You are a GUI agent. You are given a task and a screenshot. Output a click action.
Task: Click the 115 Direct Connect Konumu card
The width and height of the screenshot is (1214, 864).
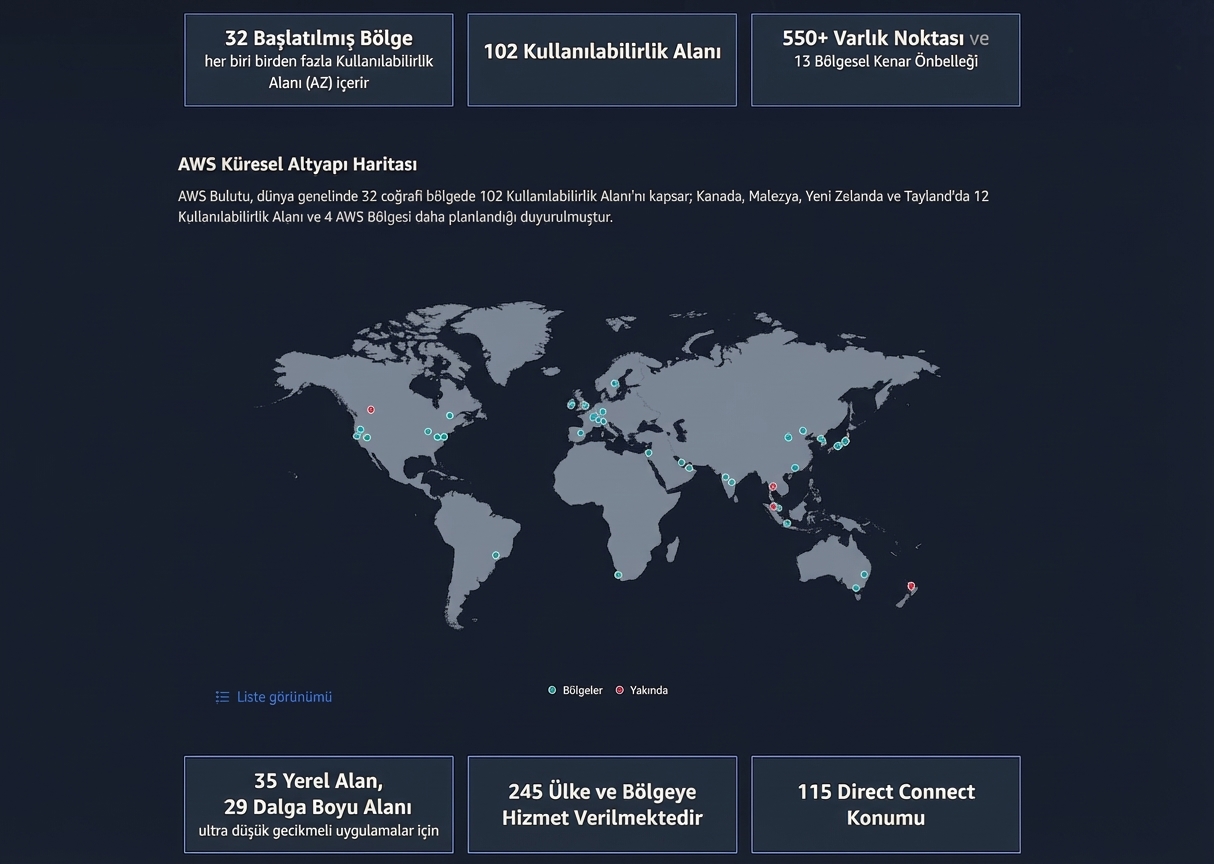(x=885, y=804)
